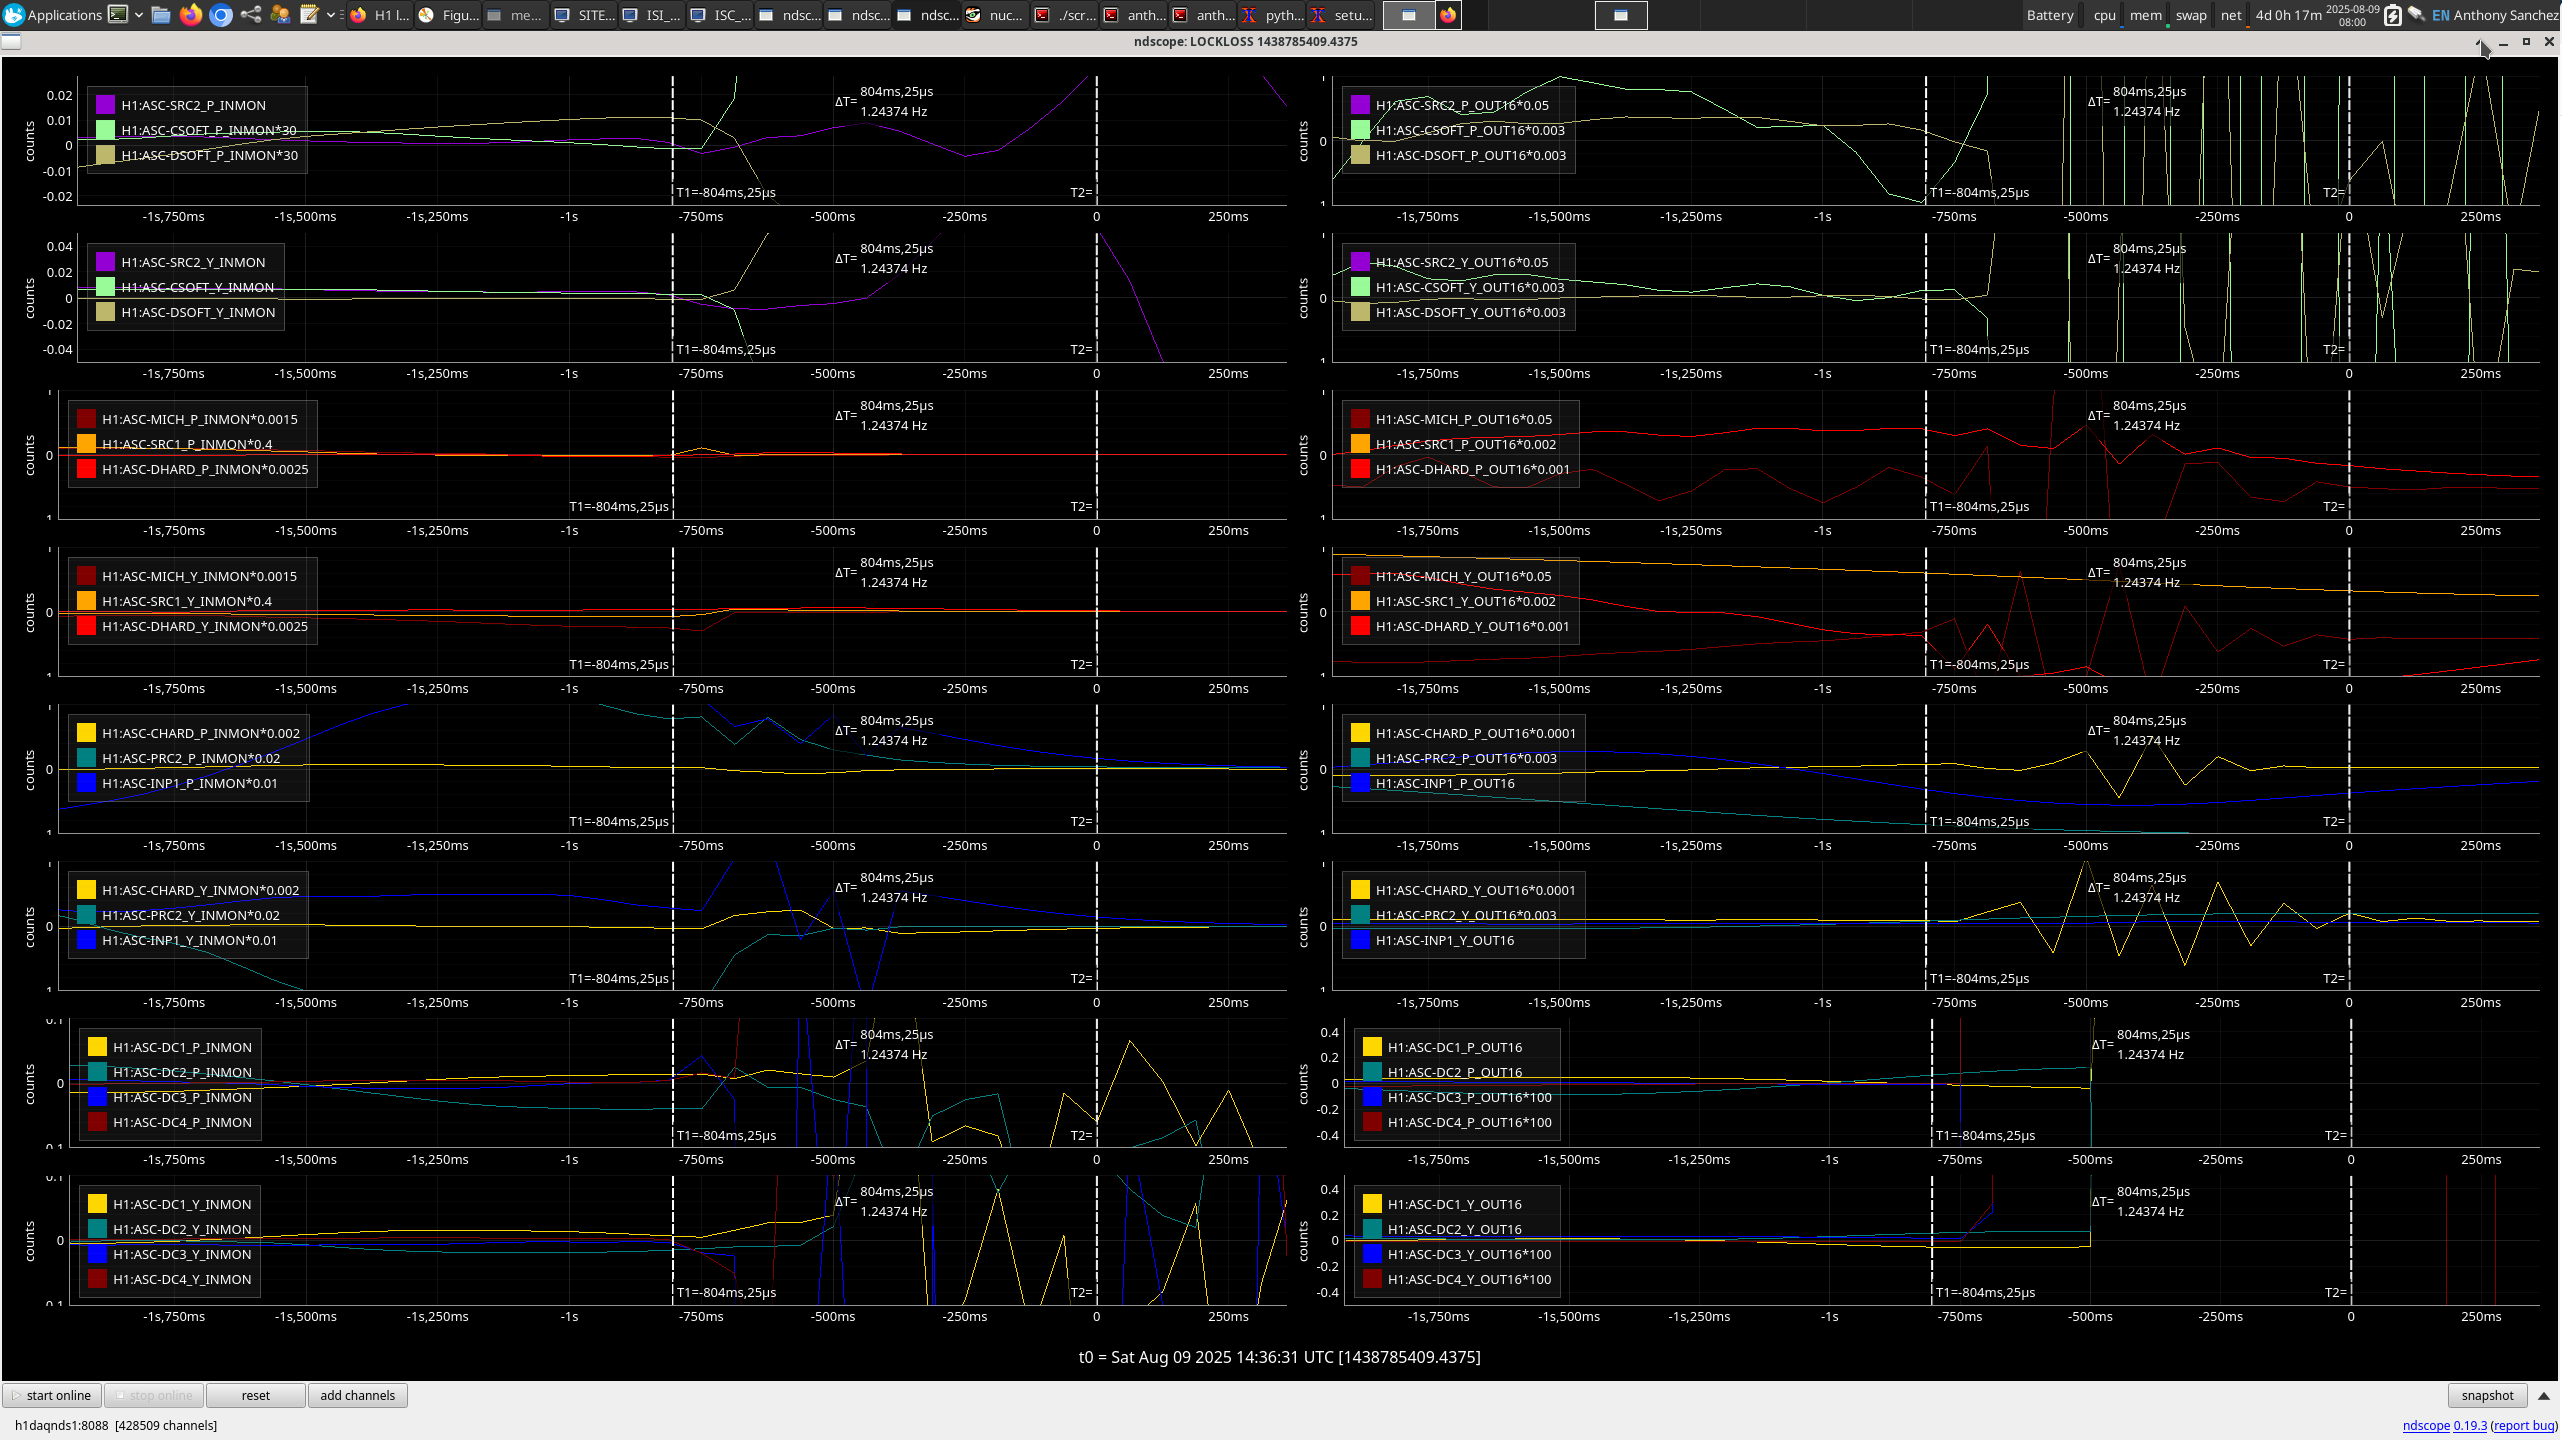Toggle H1:ASC-SRC2_P_INMON trace visibility in legend
The image size is (2562, 1440).
193,105
